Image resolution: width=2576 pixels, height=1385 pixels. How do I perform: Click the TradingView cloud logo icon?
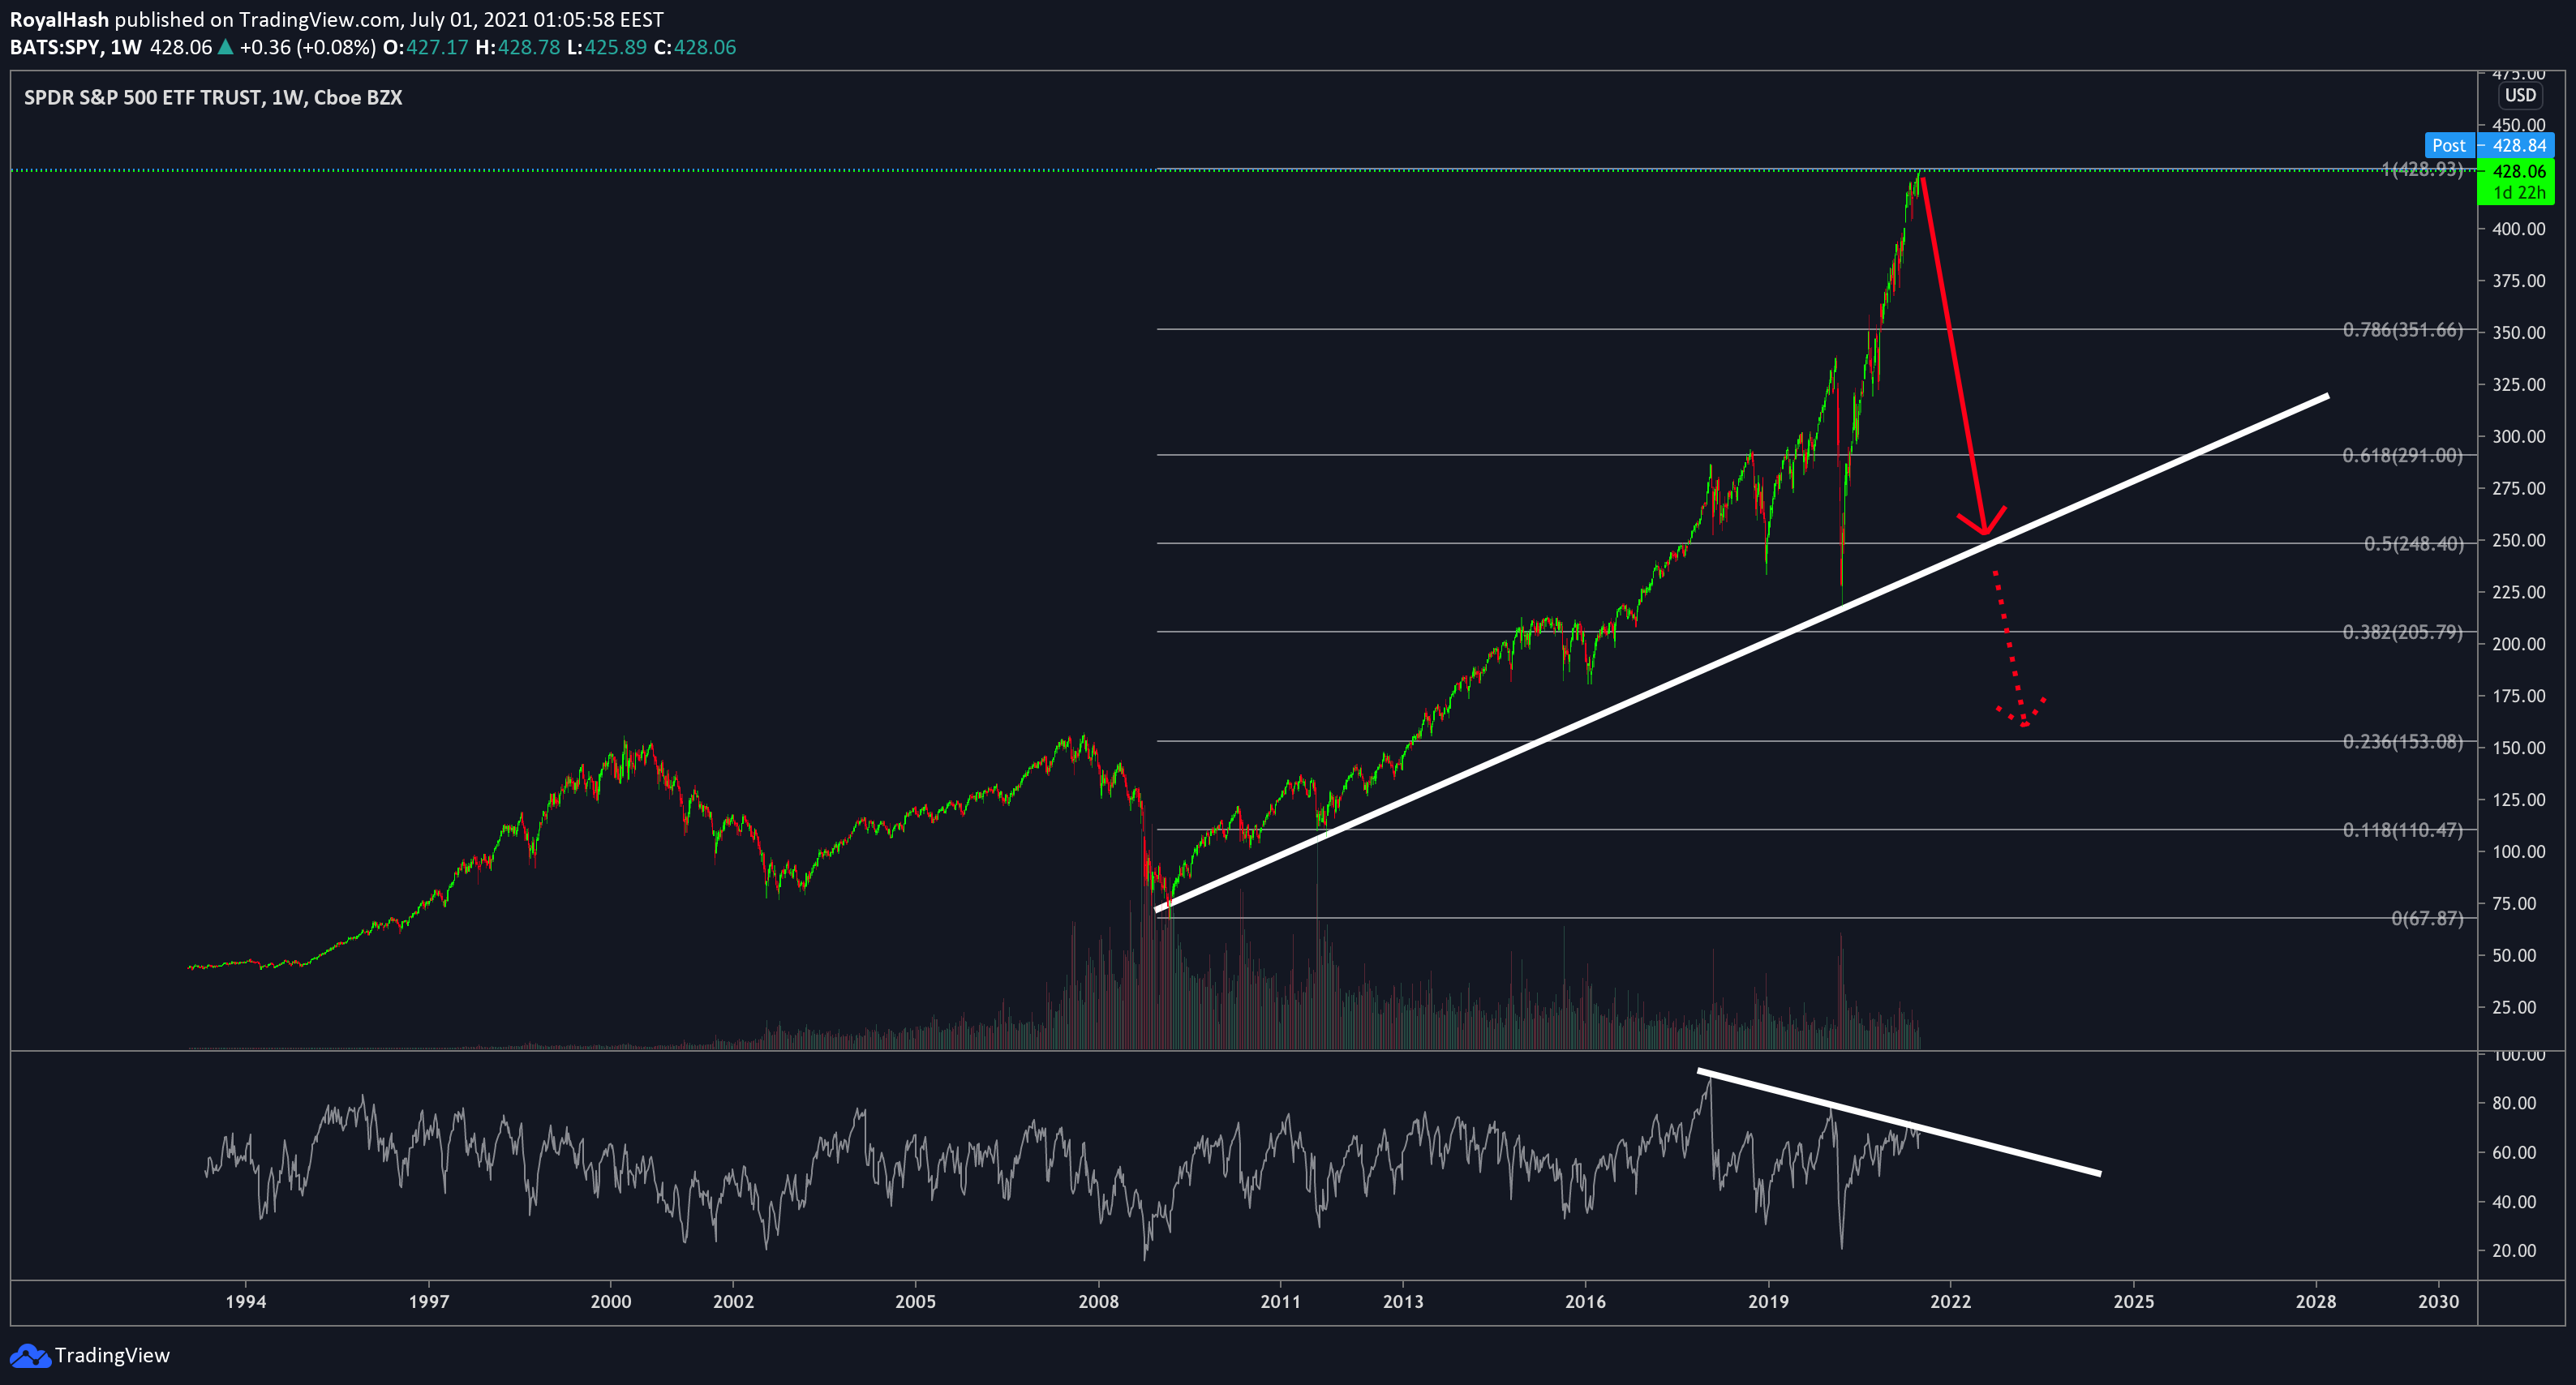(x=29, y=1356)
